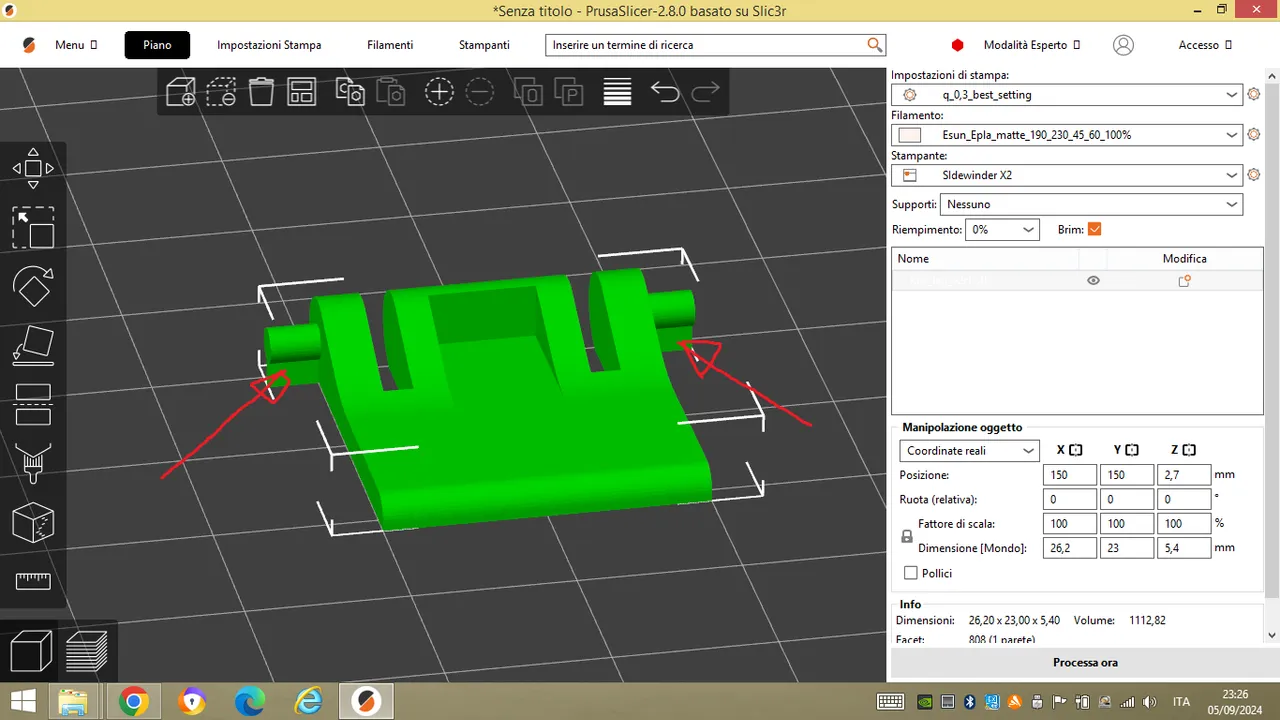Open the Cut tool
Image resolution: width=1280 pixels, height=720 pixels.
coord(33,404)
